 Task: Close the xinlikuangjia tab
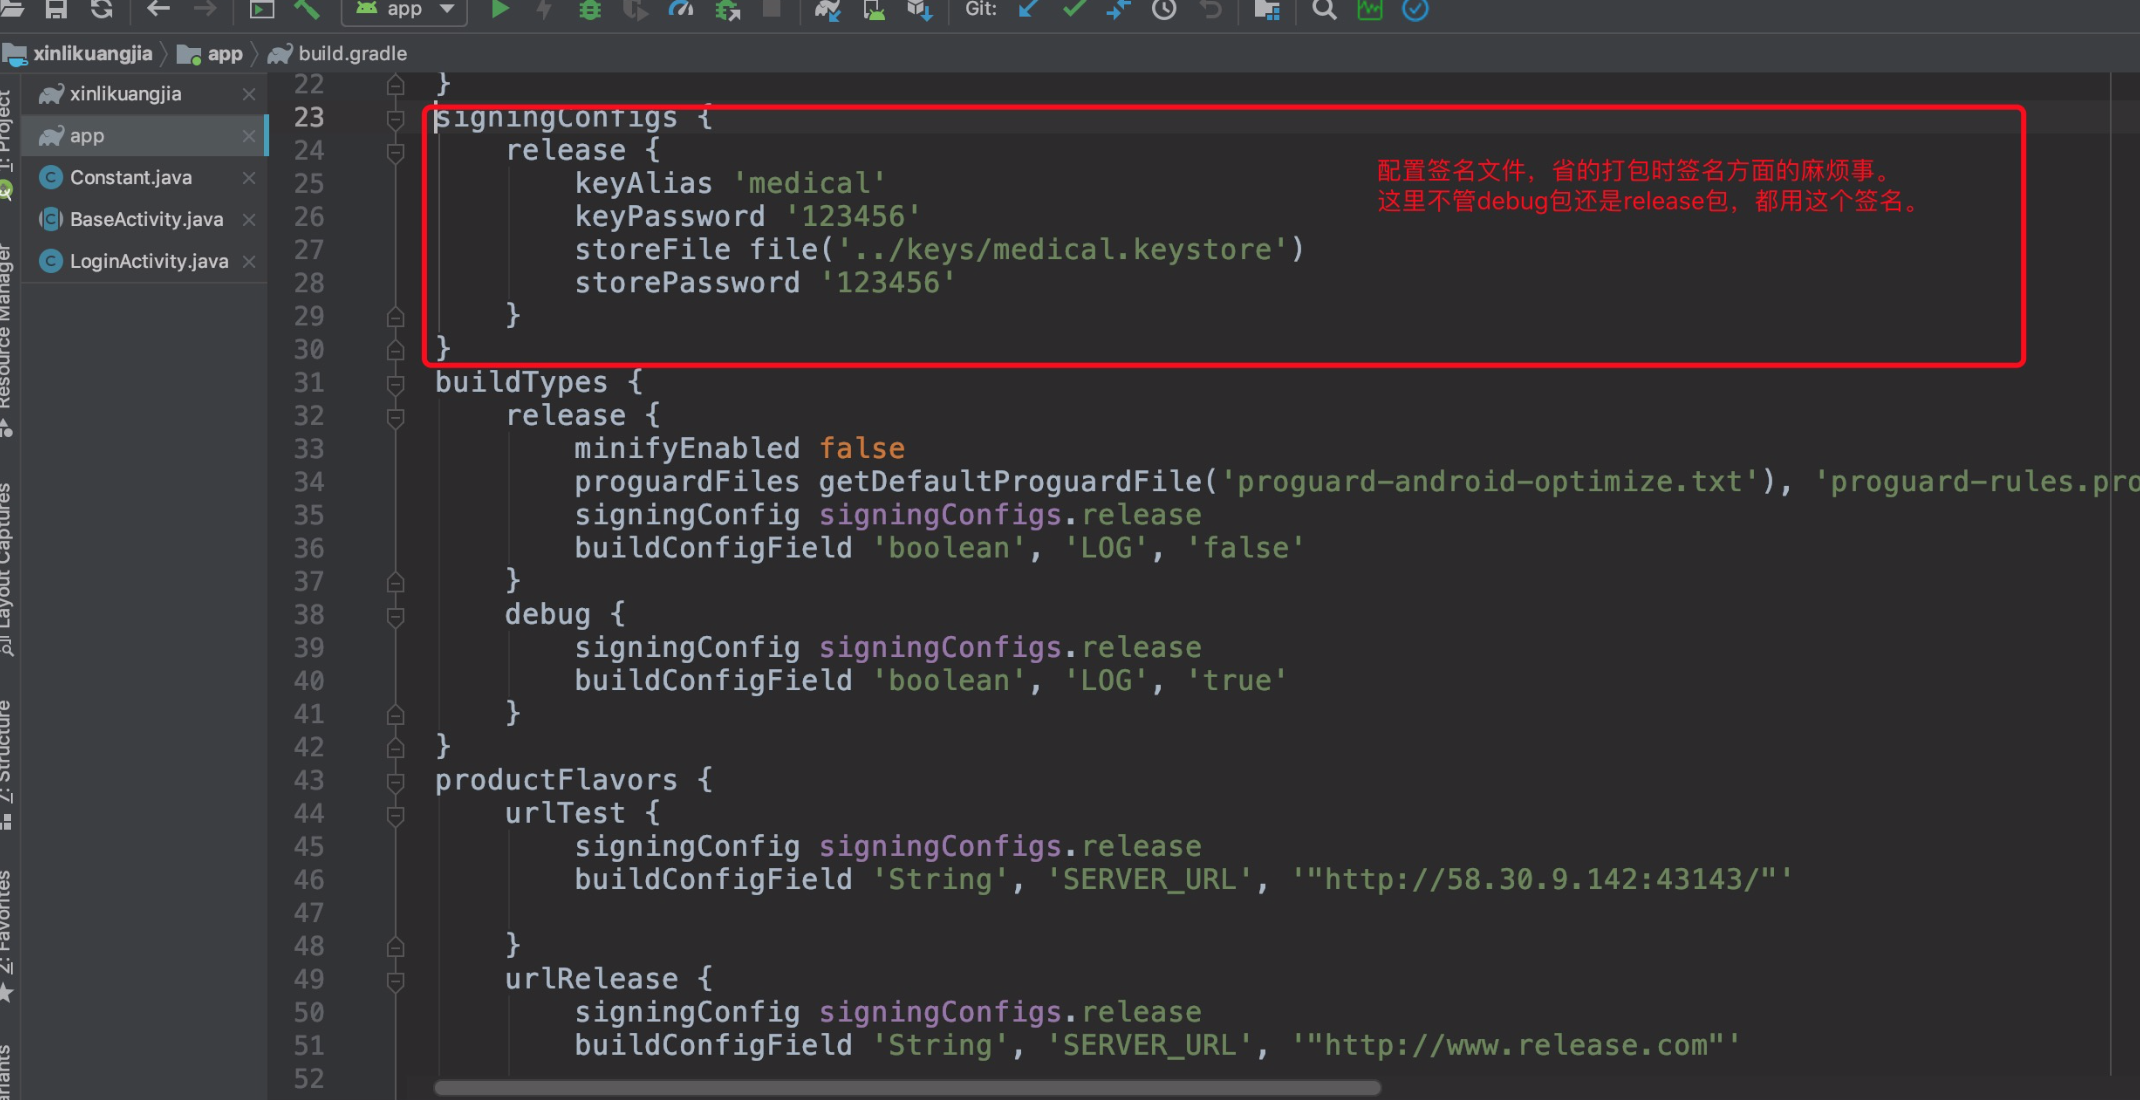(x=249, y=94)
